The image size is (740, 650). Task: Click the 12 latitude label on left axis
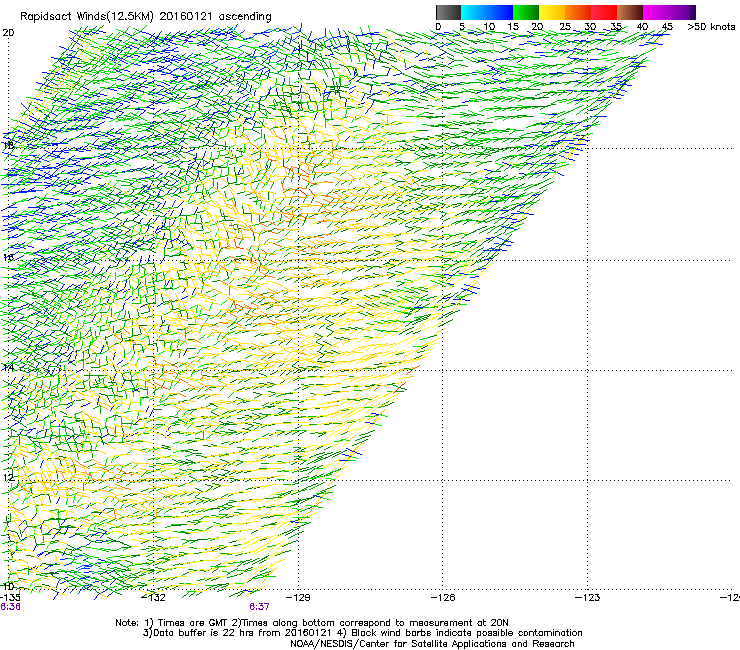(8, 477)
